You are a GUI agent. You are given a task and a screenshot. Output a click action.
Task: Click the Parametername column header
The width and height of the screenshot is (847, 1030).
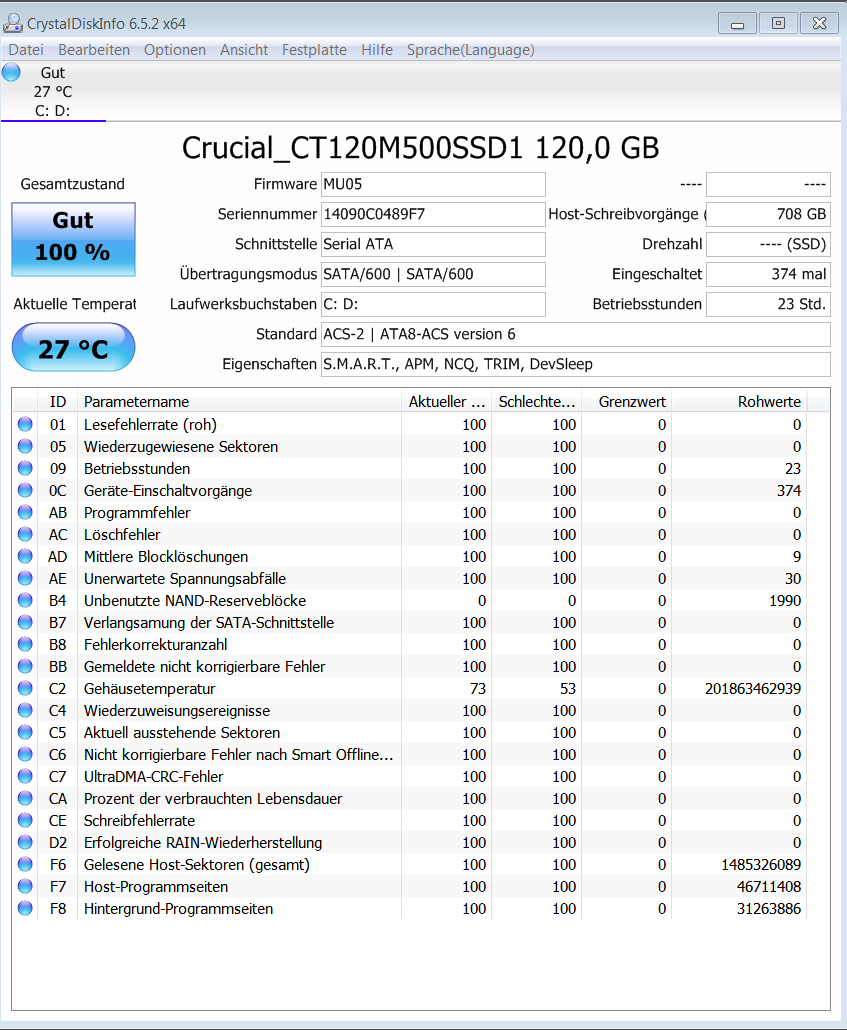pyautogui.click(x=239, y=401)
